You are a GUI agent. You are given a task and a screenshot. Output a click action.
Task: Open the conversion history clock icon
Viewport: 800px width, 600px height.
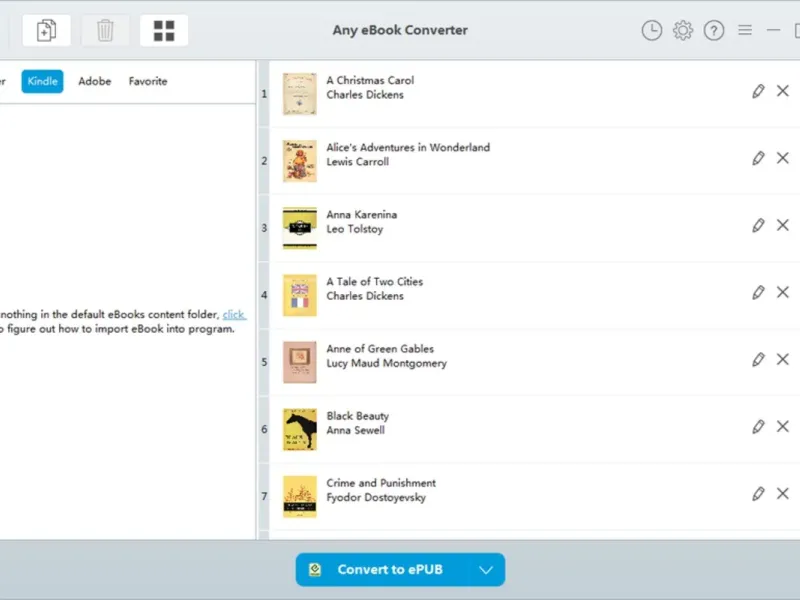pyautogui.click(x=651, y=31)
